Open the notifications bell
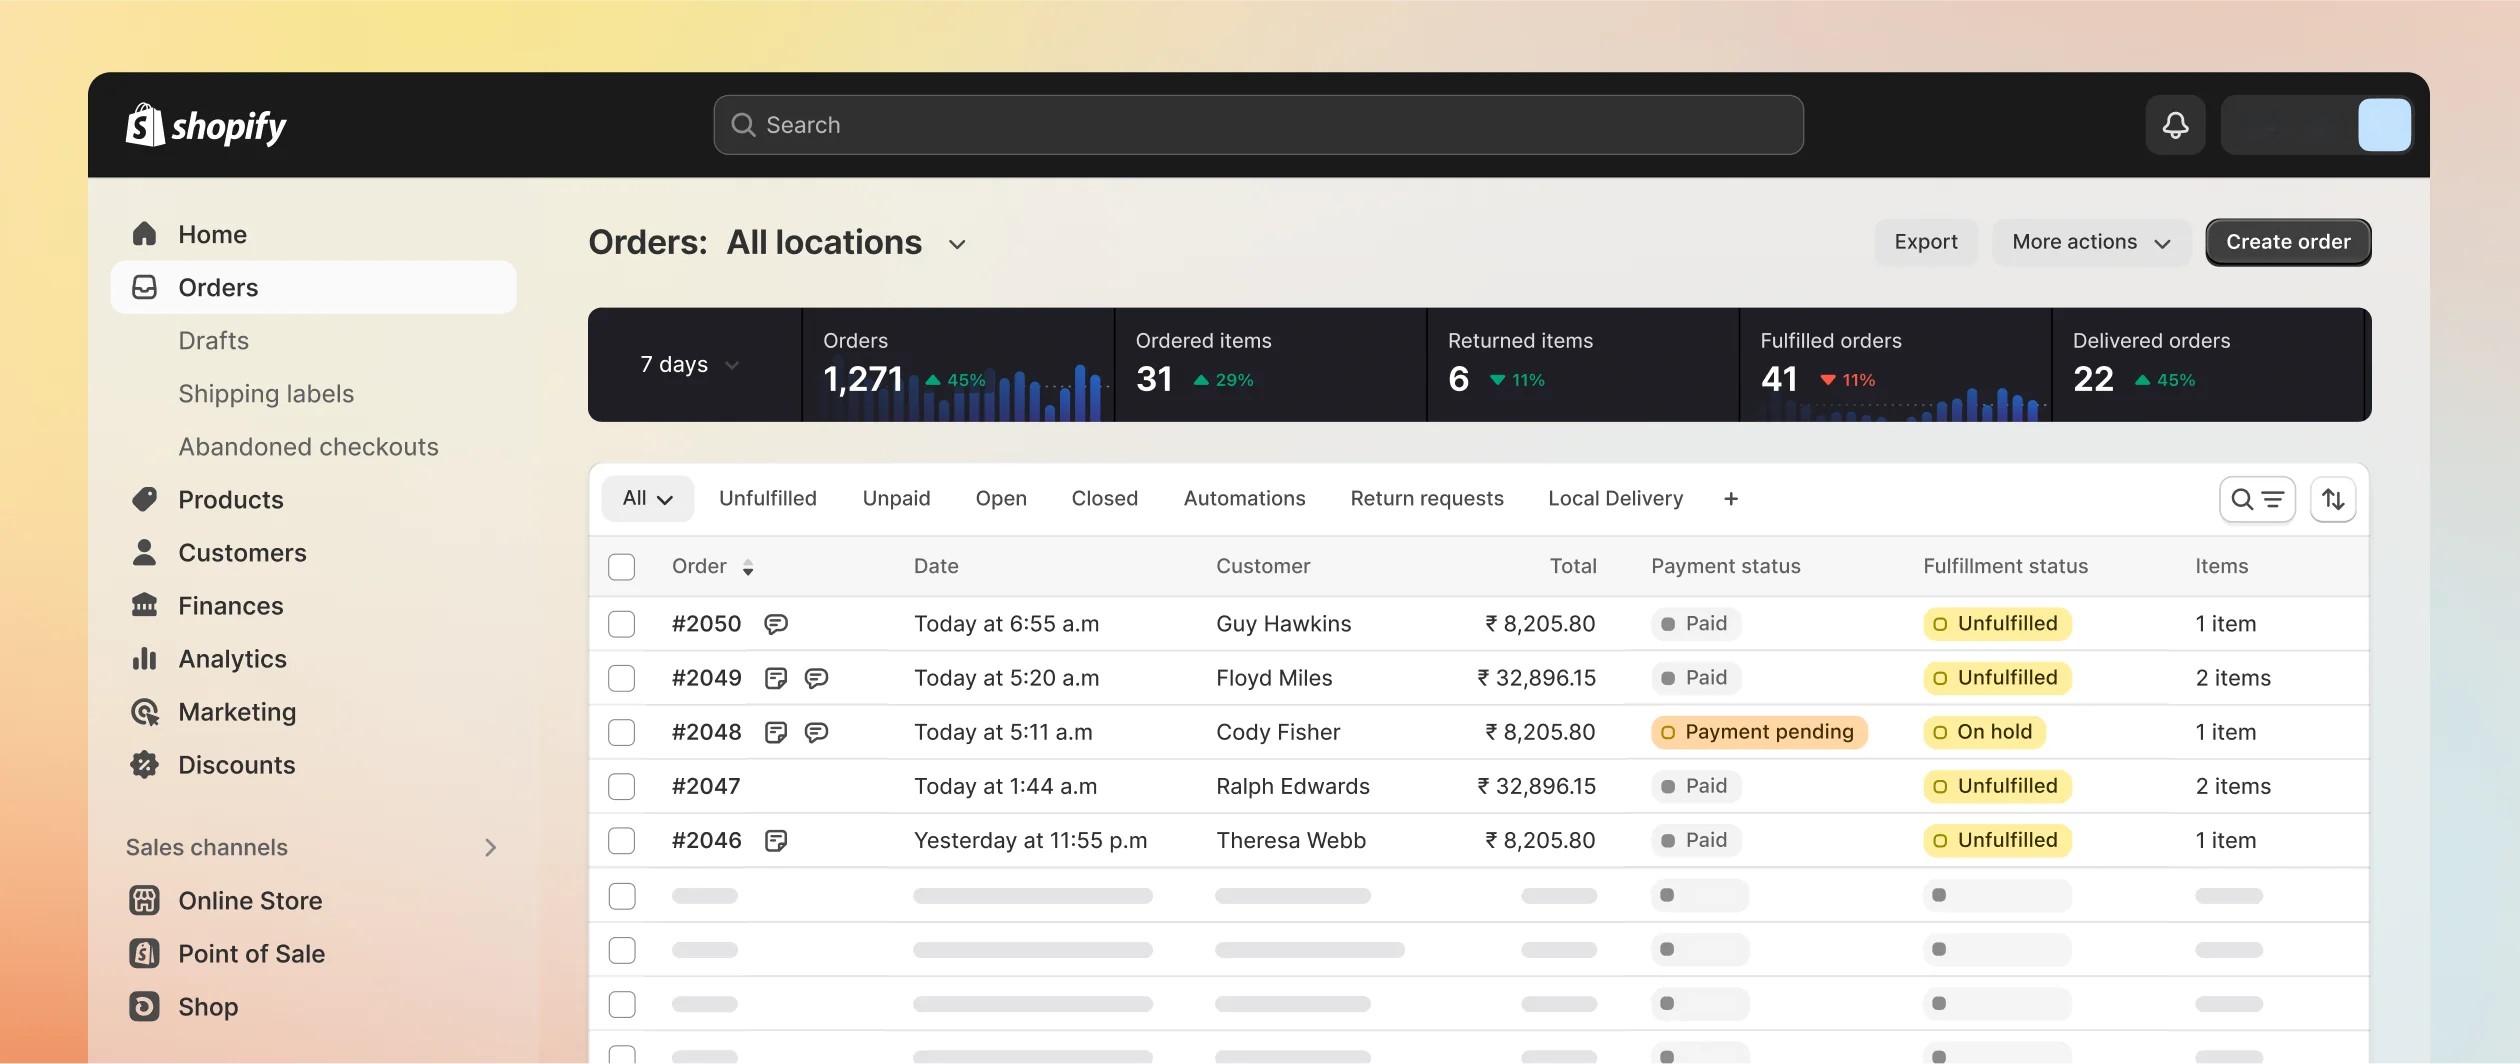2520x1064 pixels. pyautogui.click(x=2175, y=125)
